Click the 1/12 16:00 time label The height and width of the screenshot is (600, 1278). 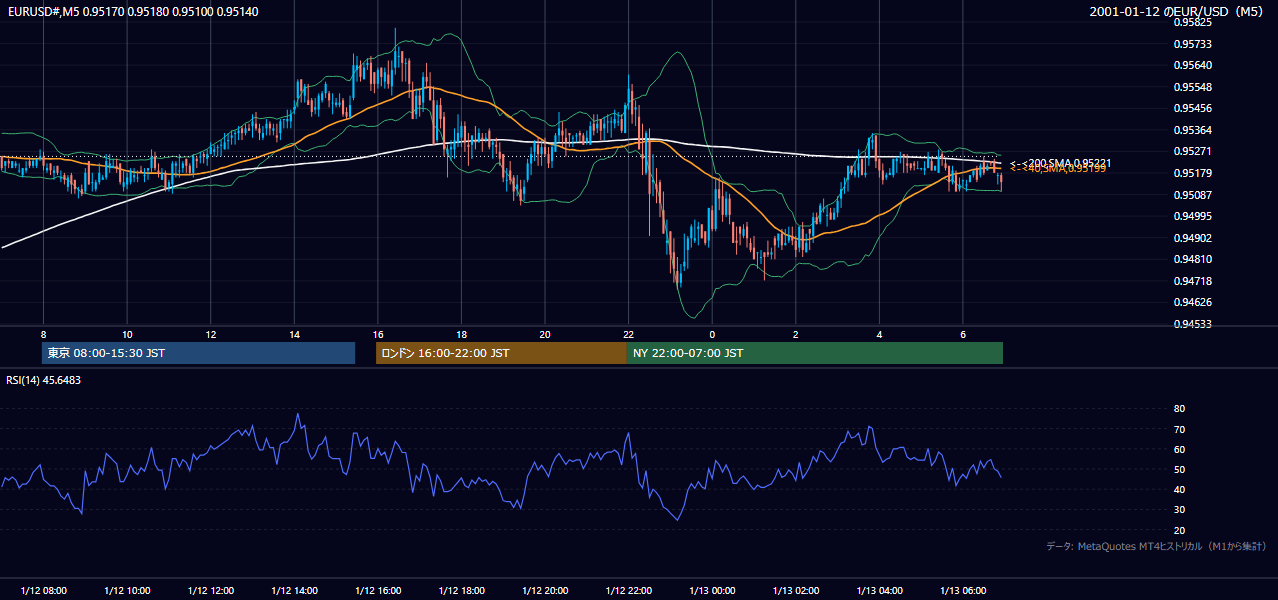(378, 590)
